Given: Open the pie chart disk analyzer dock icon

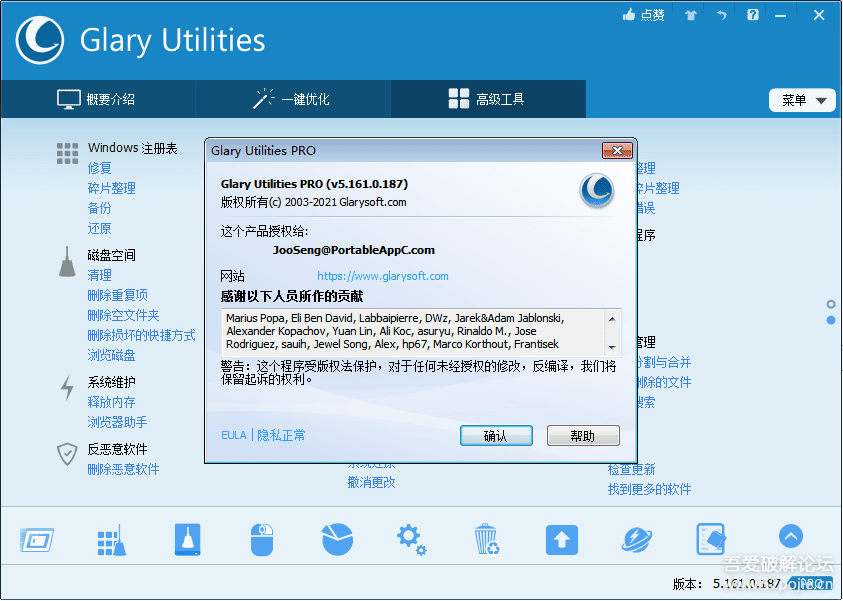Looking at the screenshot, I should 338,539.
